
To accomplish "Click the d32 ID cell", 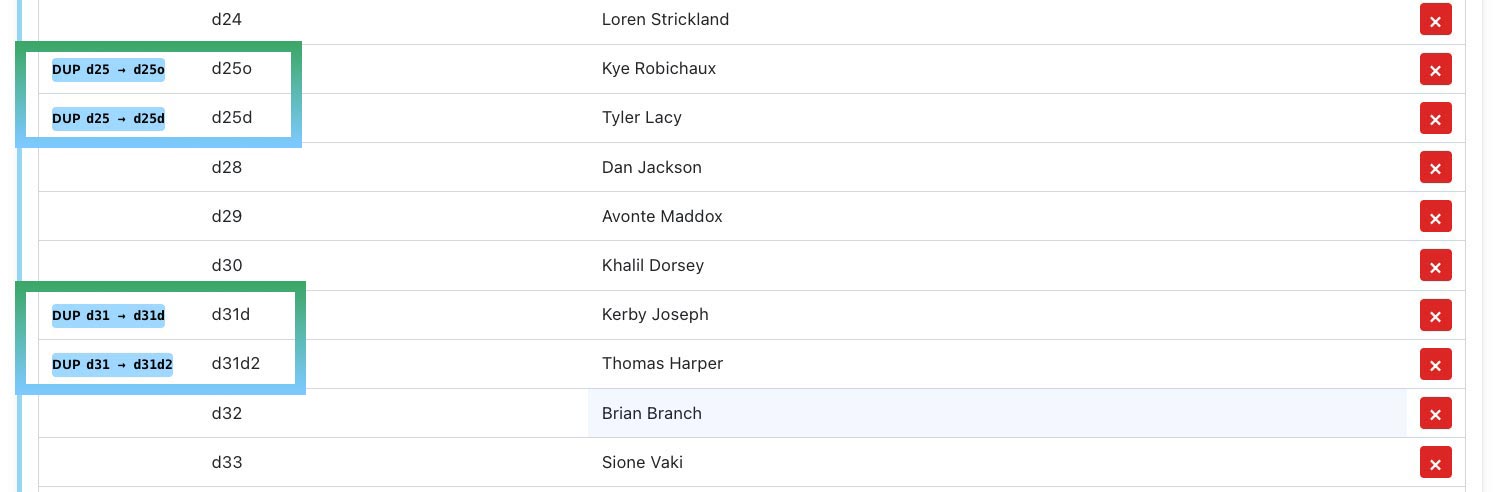I will click(x=227, y=413).
